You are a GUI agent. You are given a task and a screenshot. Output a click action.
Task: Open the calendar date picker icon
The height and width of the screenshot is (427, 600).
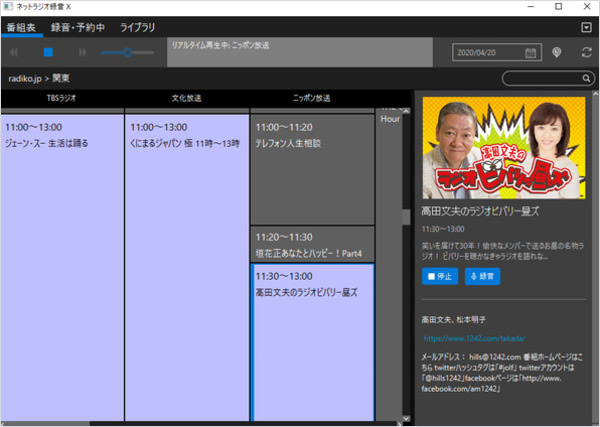531,51
